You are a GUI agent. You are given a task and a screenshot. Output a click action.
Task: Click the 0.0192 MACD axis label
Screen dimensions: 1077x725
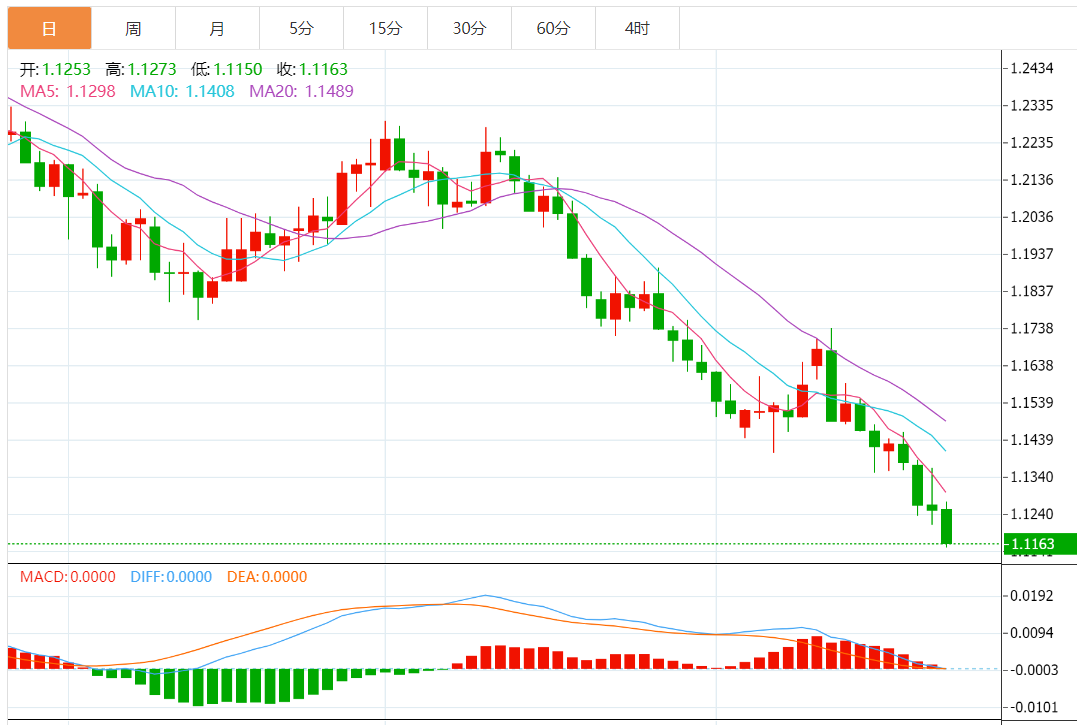1032,596
